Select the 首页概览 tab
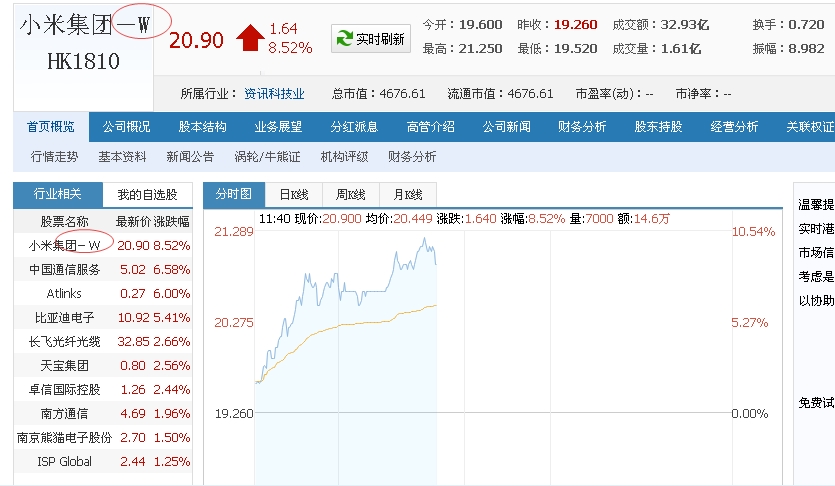This screenshot has width=835, height=486. 51,127
